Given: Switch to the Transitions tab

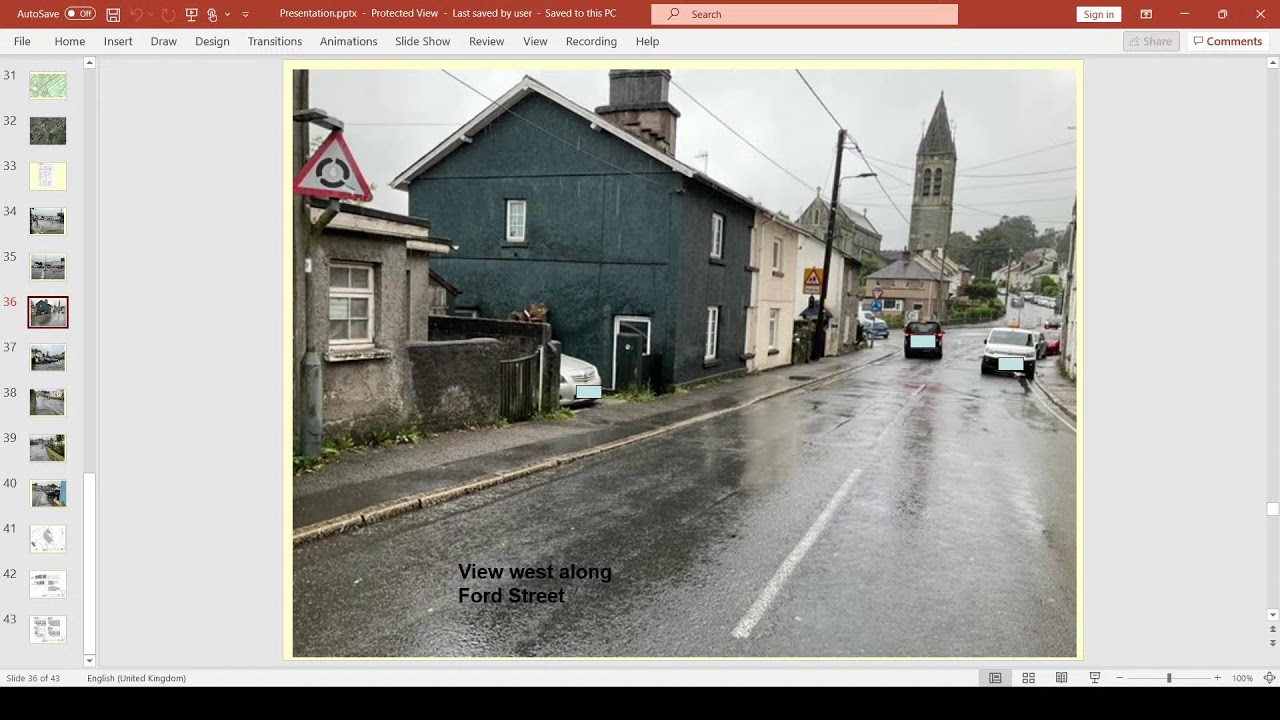Looking at the screenshot, I should click(275, 41).
